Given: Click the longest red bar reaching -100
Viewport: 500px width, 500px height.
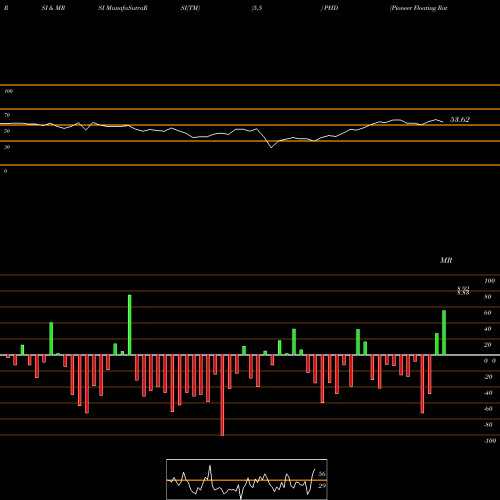Looking at the screenshot, I should pos(222,395).
